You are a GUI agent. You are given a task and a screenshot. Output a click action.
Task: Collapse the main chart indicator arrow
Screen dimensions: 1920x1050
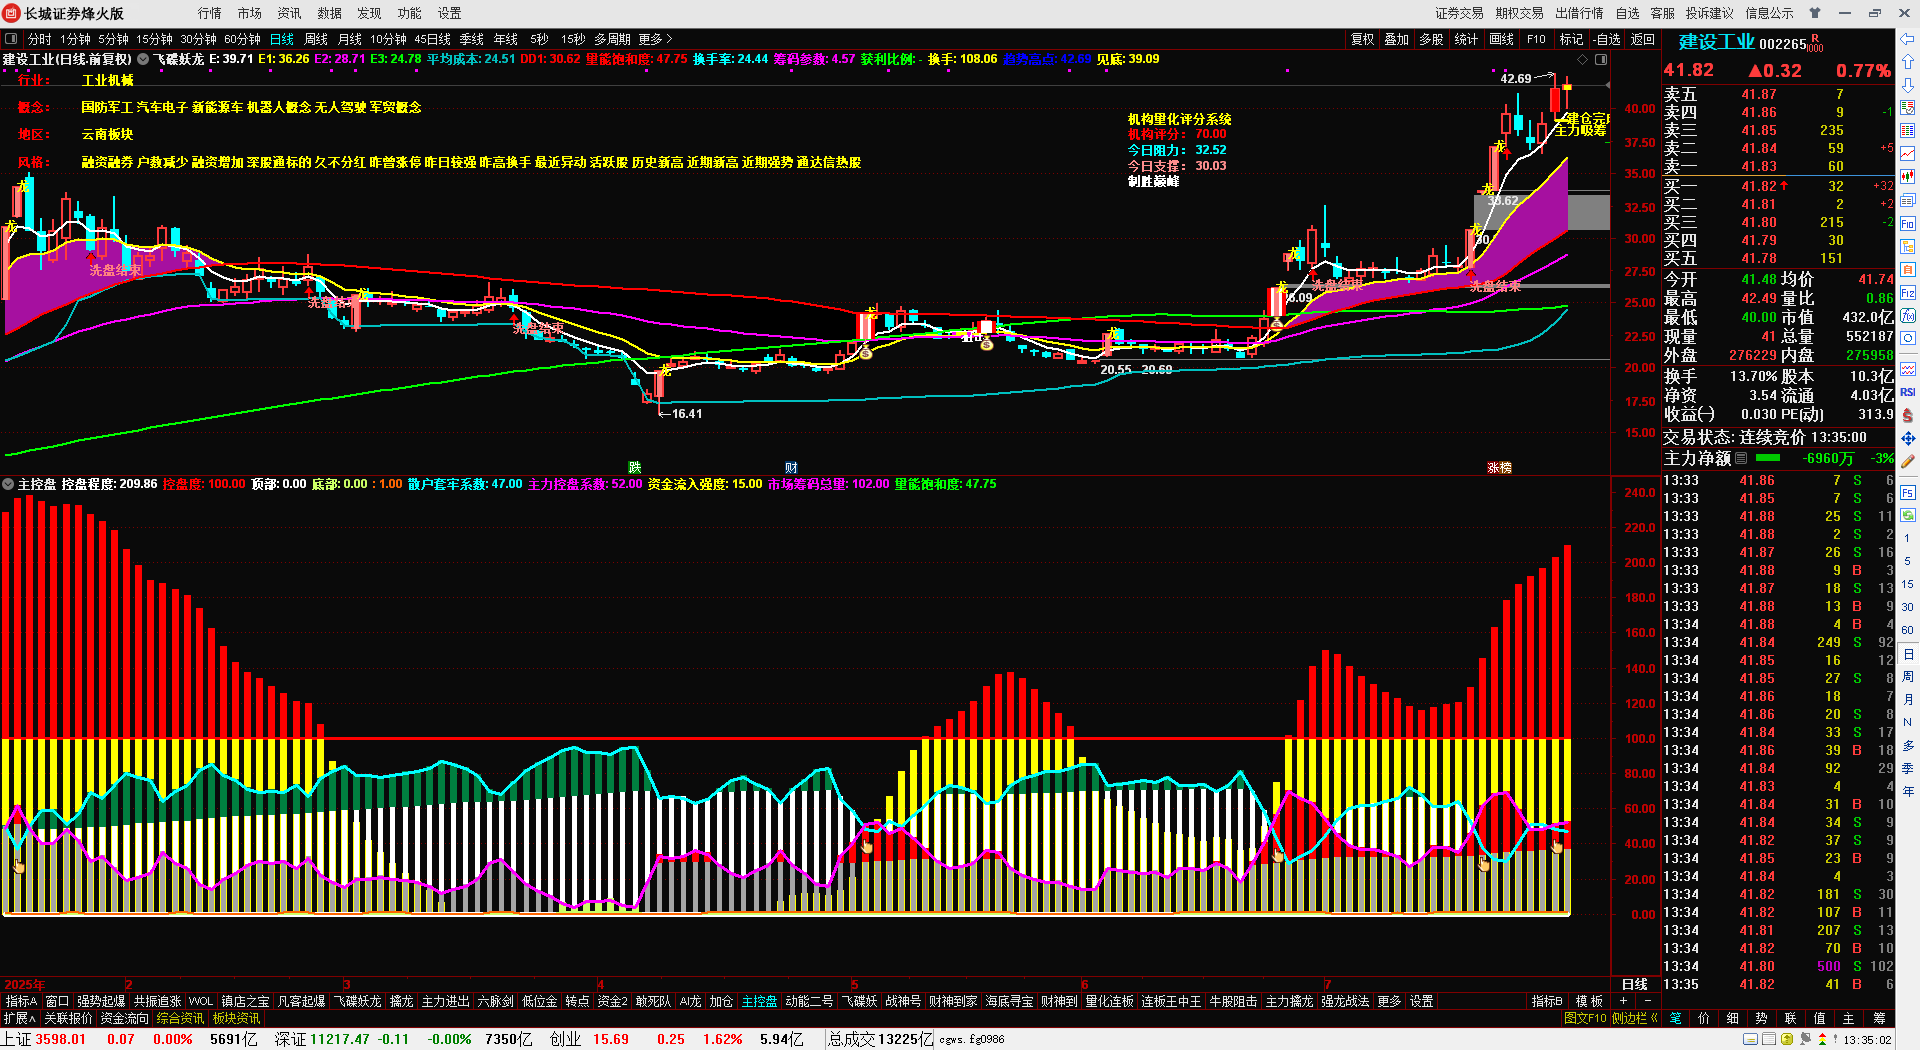(x=143, y=59)
